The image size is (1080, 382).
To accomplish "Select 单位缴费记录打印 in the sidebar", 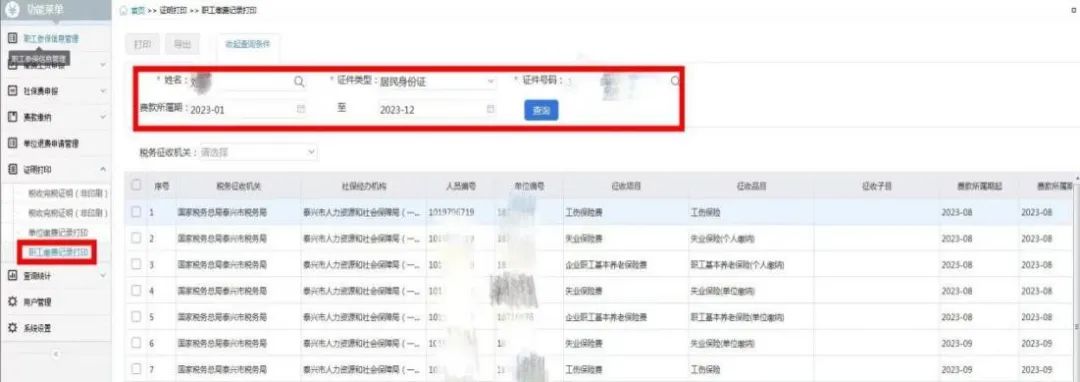I will [58, 233].
